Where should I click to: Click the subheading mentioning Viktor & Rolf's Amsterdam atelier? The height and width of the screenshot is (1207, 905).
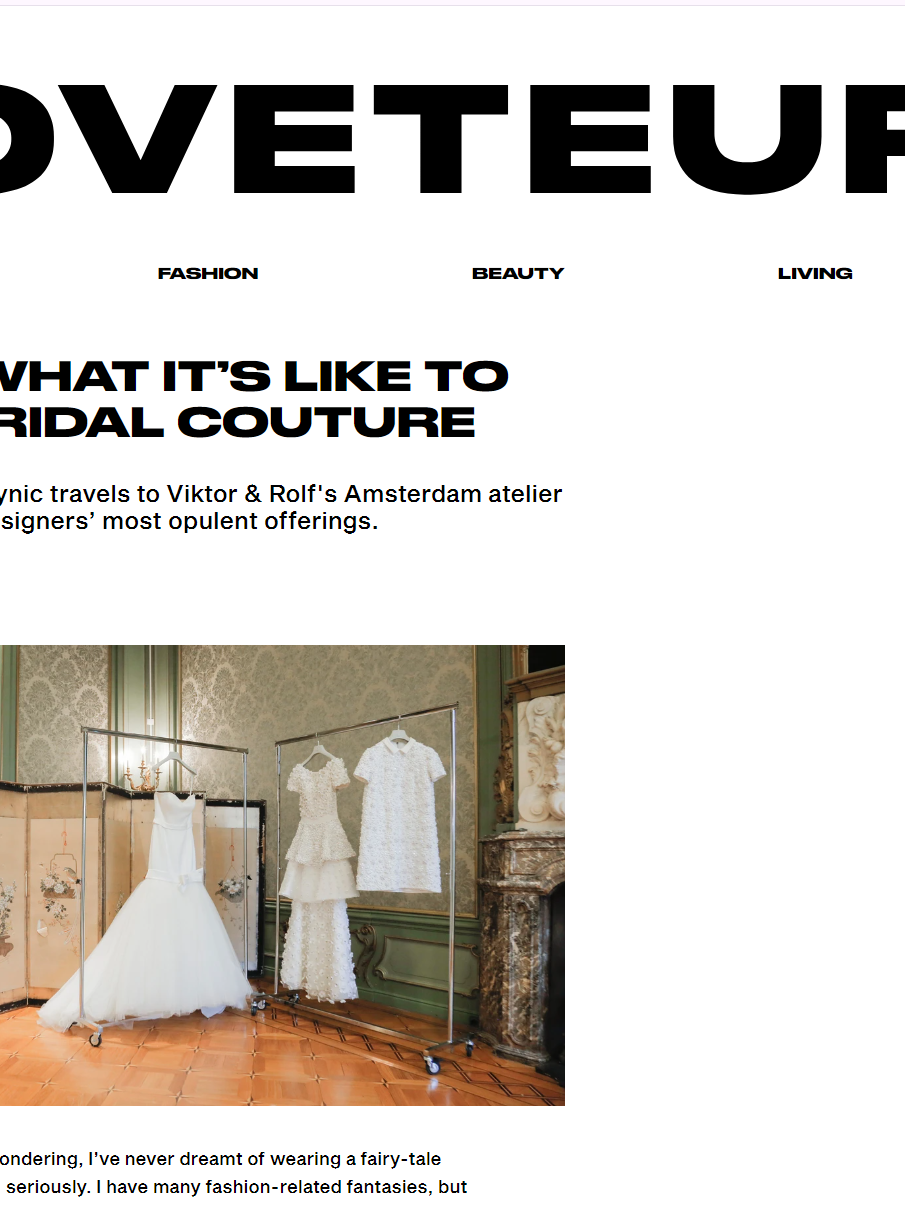click(x=281, y=494)
